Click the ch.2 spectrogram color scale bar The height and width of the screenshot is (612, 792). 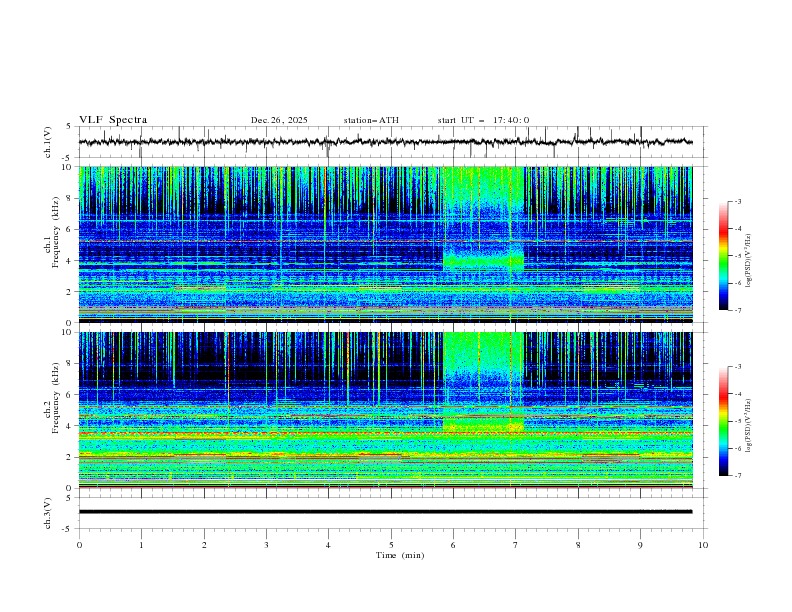723,421
